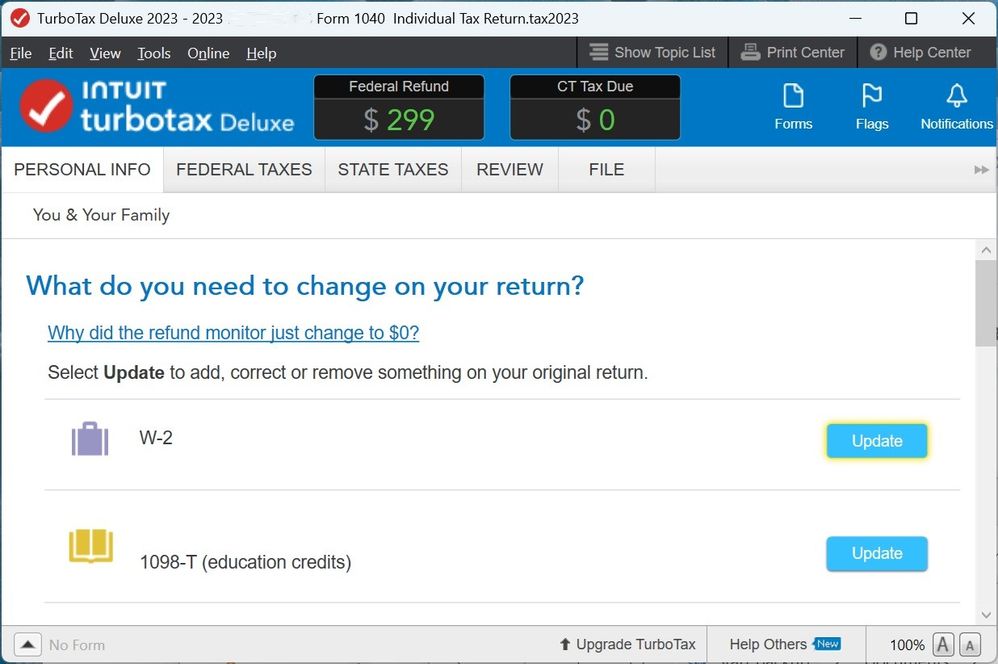Open the Help Center
The width and height of the screenshot is (998, 664).
click(920, 52)
